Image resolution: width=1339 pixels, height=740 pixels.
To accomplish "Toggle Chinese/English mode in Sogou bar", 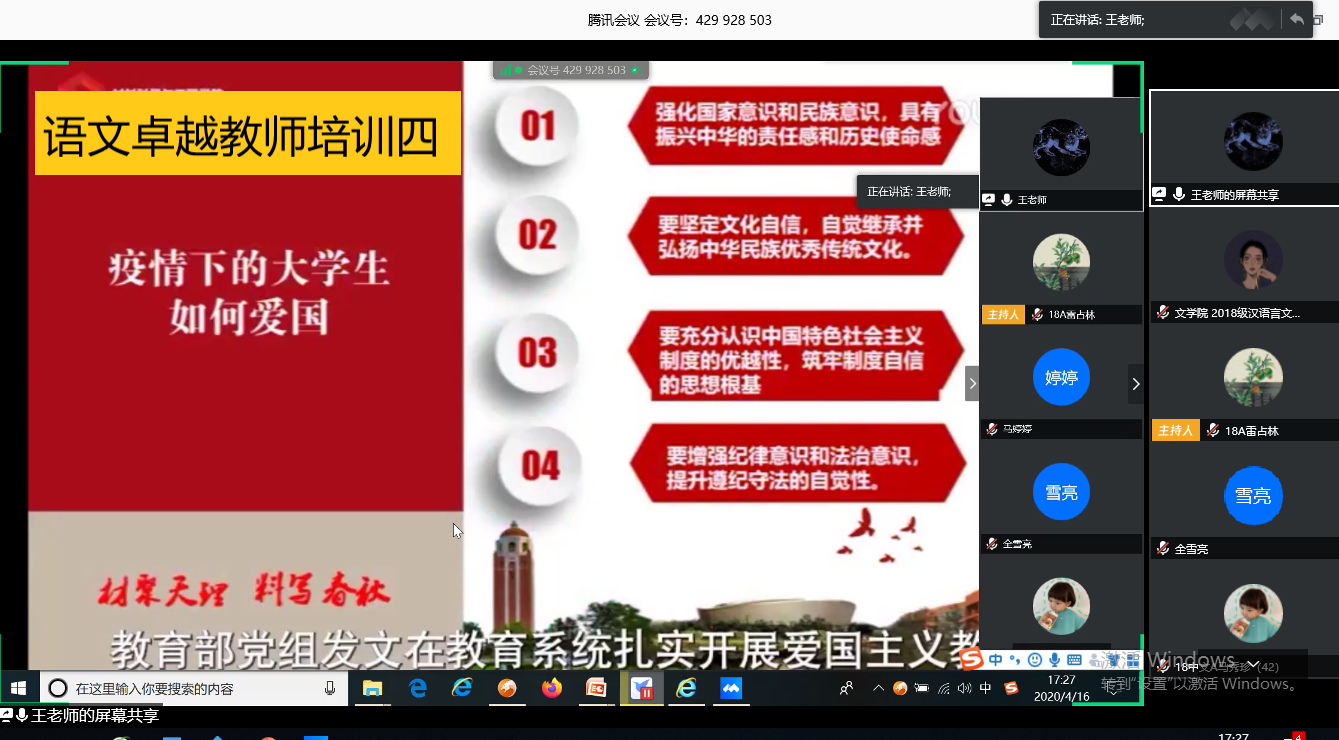I will click(x=995, y=660).
